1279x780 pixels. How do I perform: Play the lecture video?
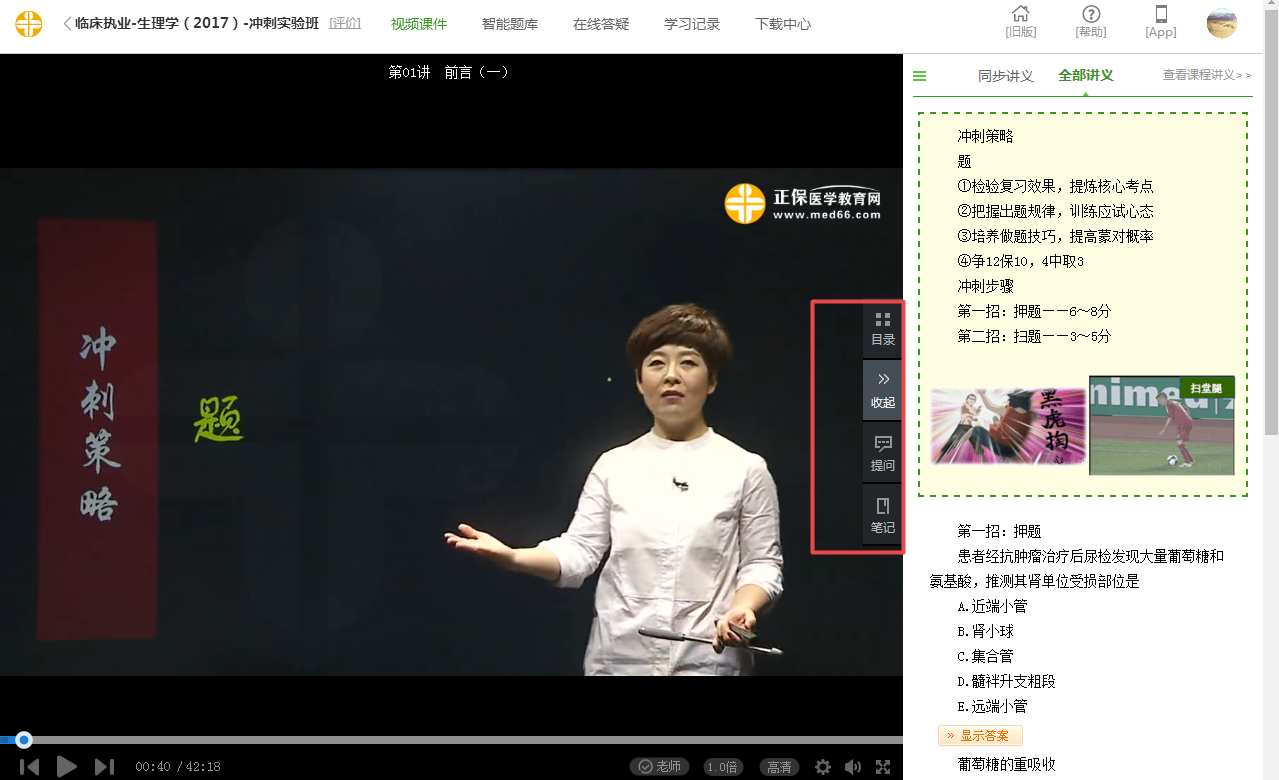coord(67,767)
